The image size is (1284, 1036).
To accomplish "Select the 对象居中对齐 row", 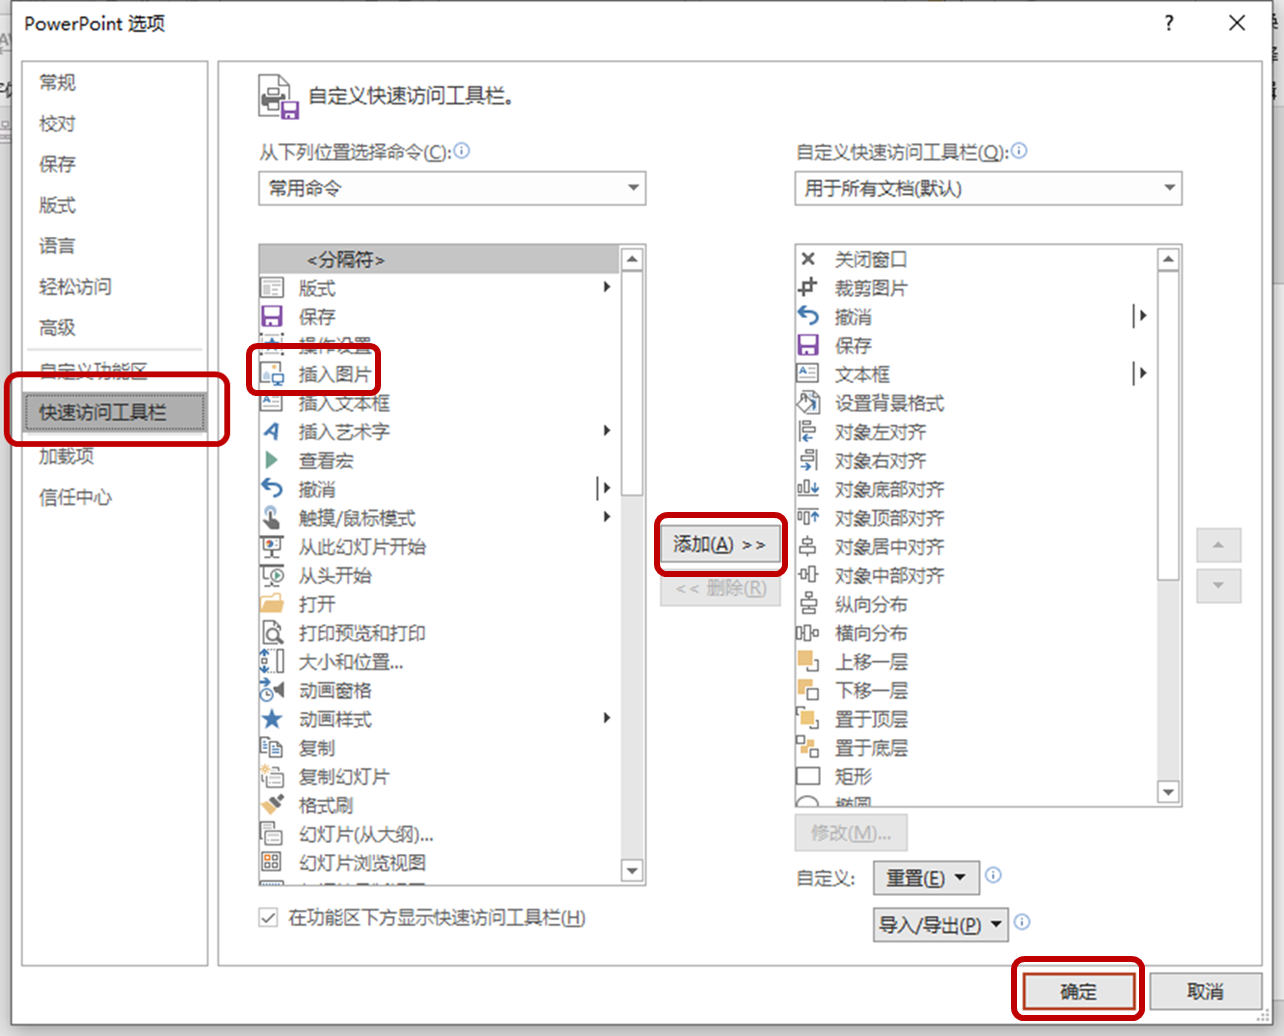I will tap(976, 547).
